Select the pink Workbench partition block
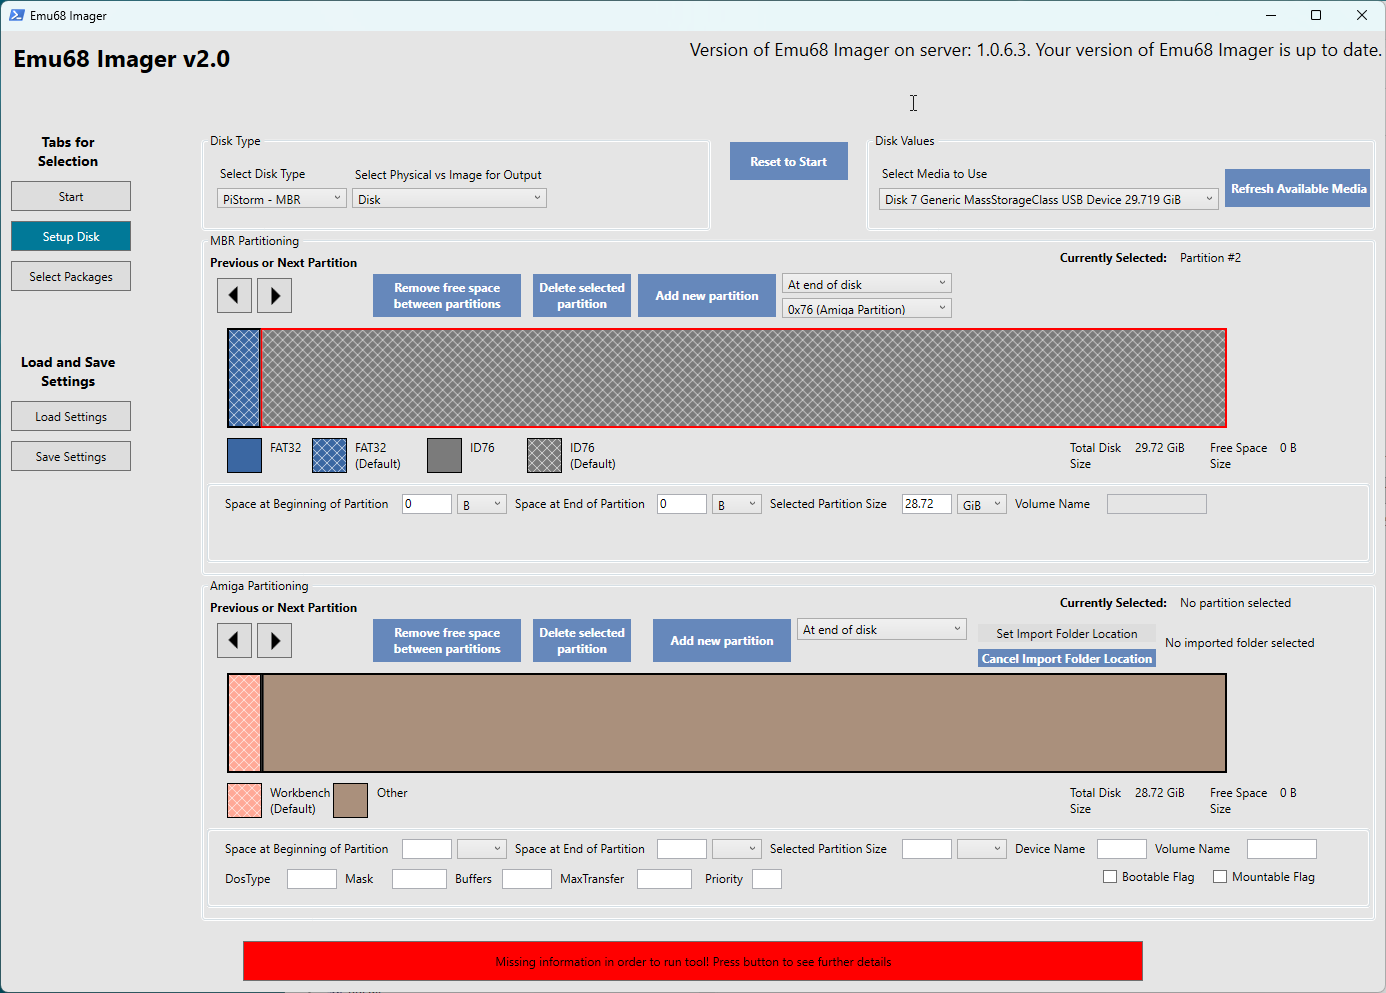The height and width of the screenshot is (993, 1386). pyautogui.click(x=244, y=723)
